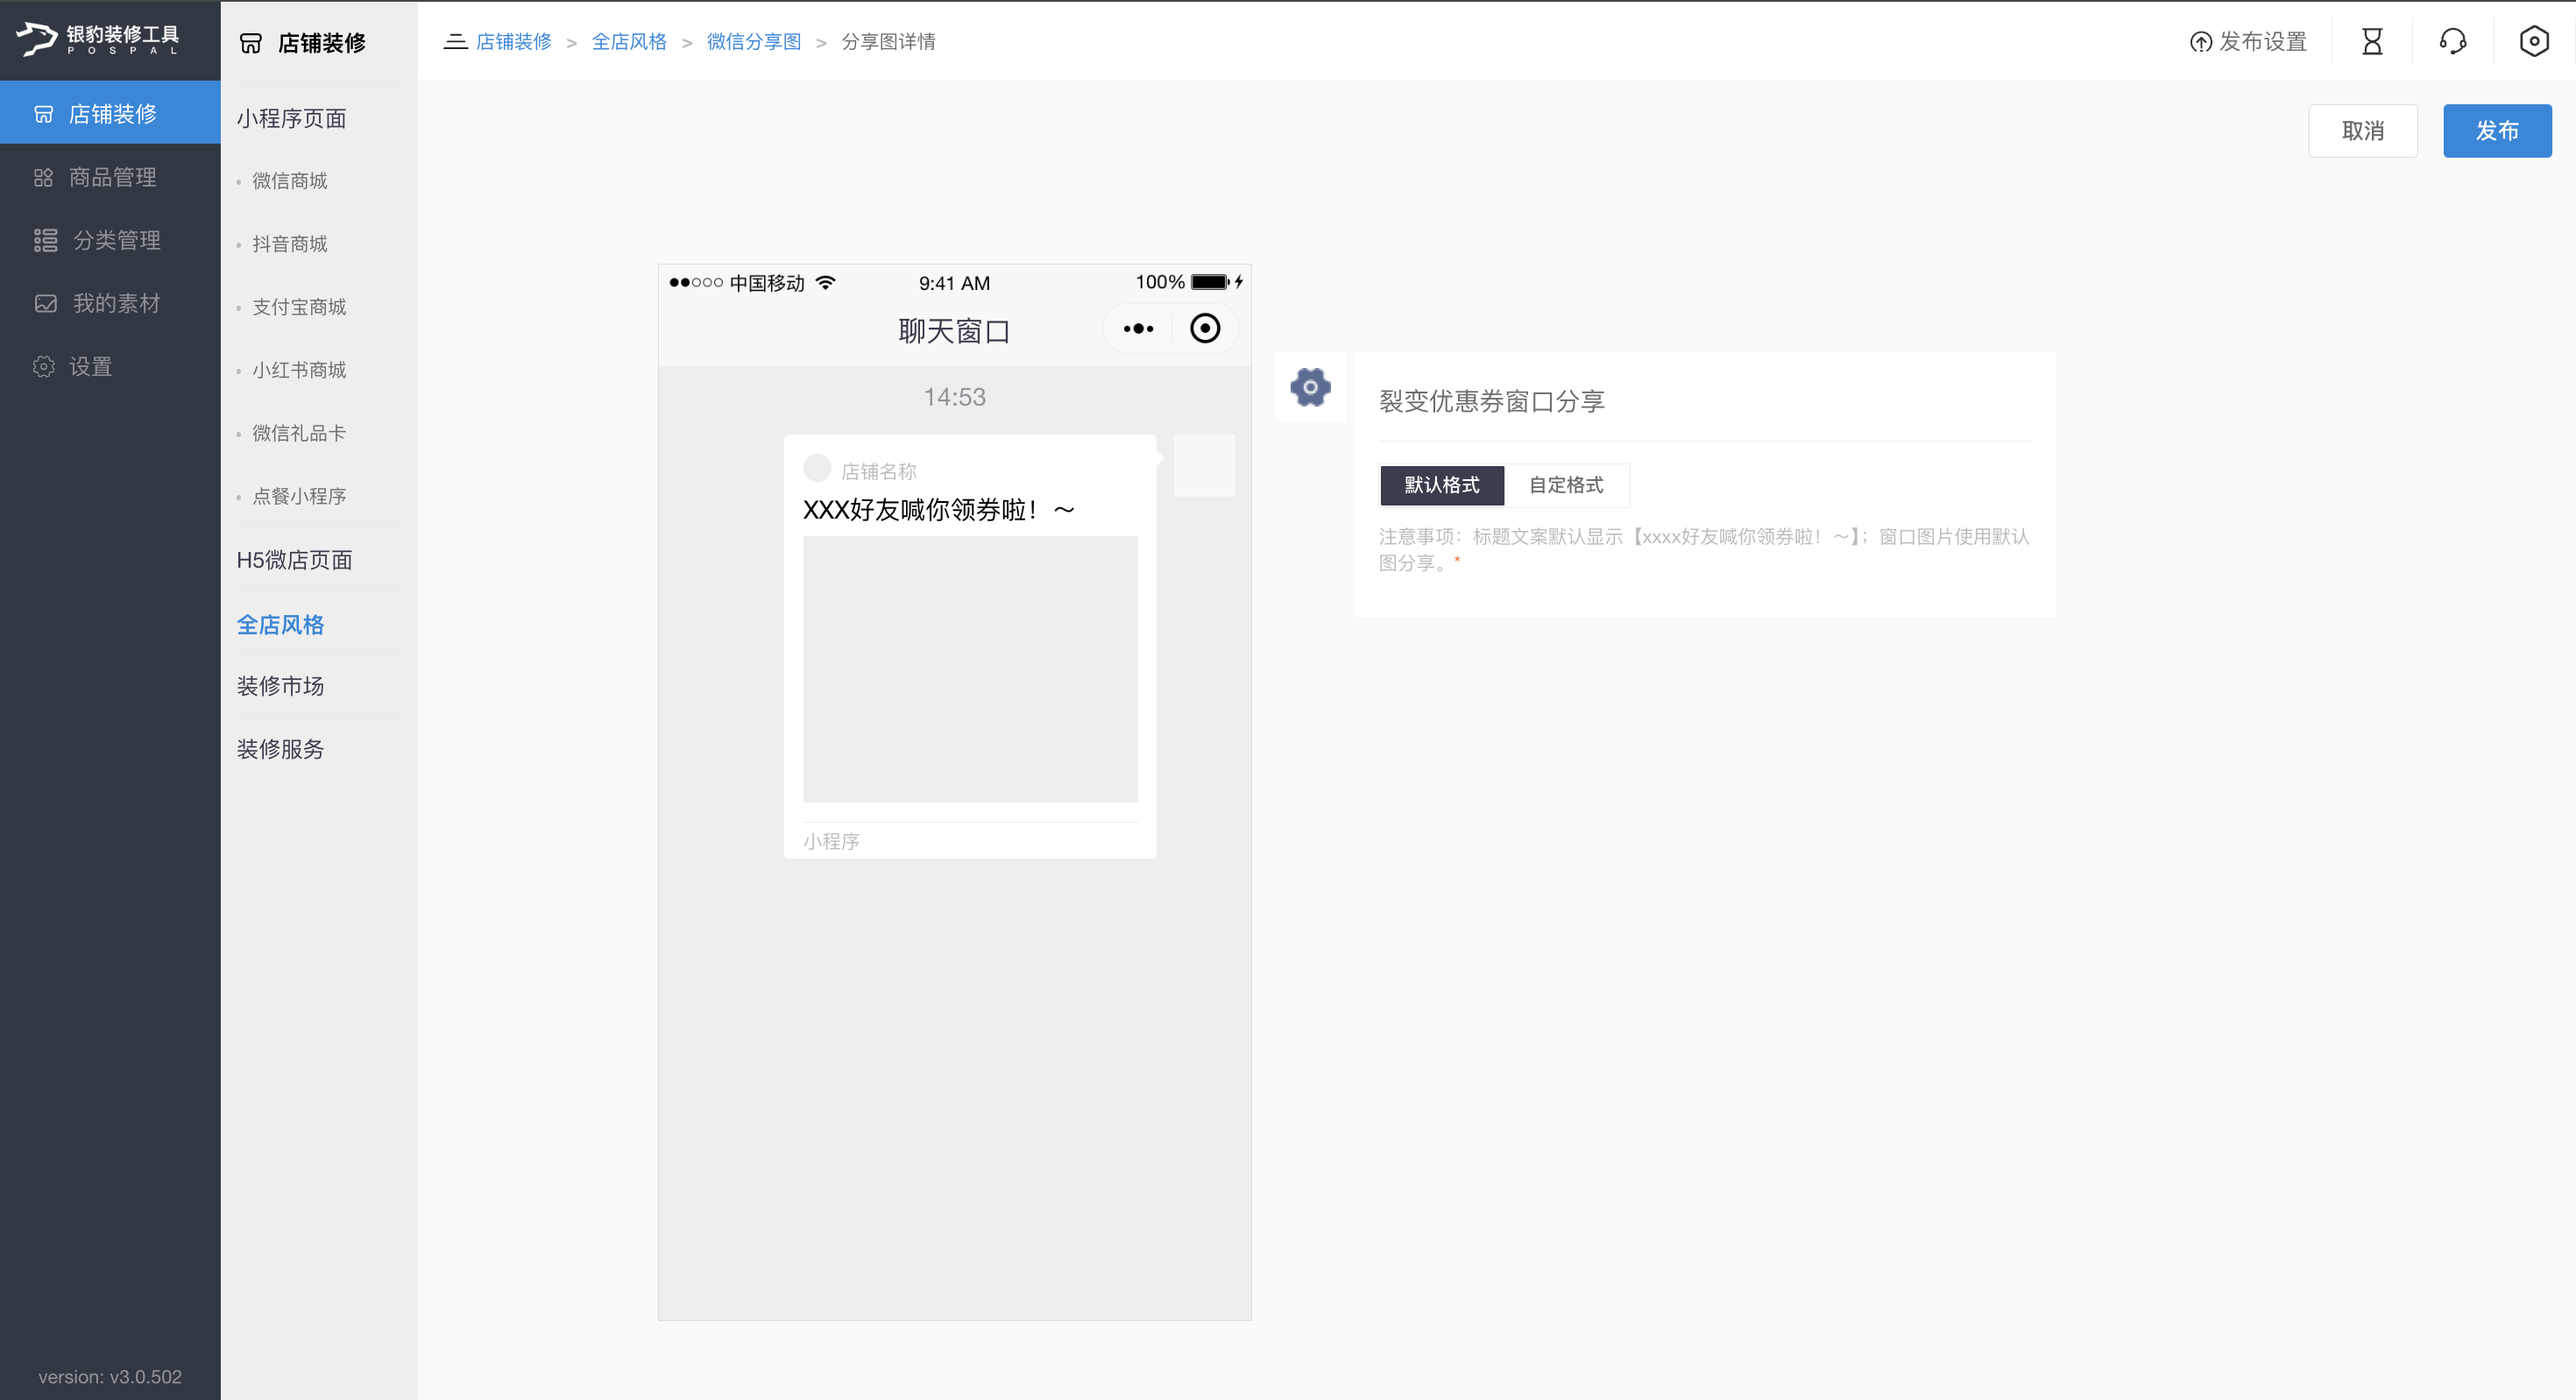Go to 全店风格 breadcrumb link
The width and height of the screenshot is (2576, 1400).
(x=629, y=41)
